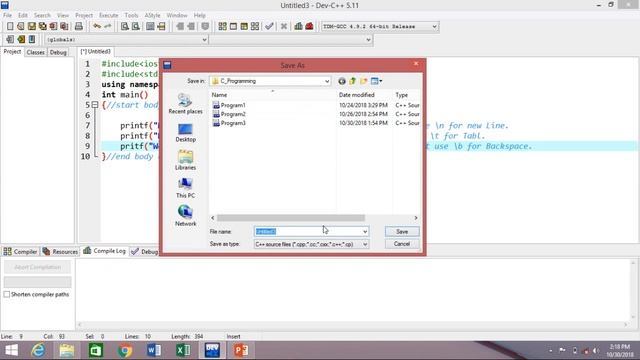Viewport: 640px width, 360px height.
Task: Click the Run program toolbar icon
Action: tap(233, 27)
